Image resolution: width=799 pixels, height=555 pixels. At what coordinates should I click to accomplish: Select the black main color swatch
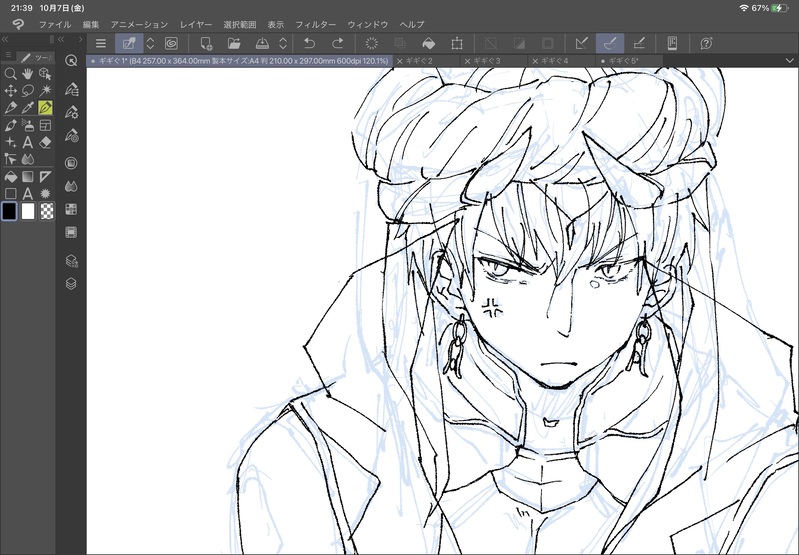[9, 210]
